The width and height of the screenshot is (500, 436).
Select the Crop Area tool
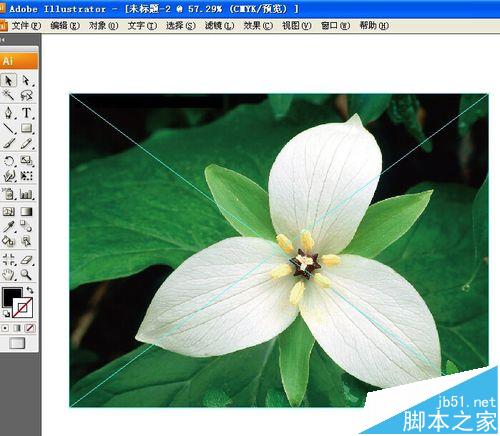[x=8, y=259]
